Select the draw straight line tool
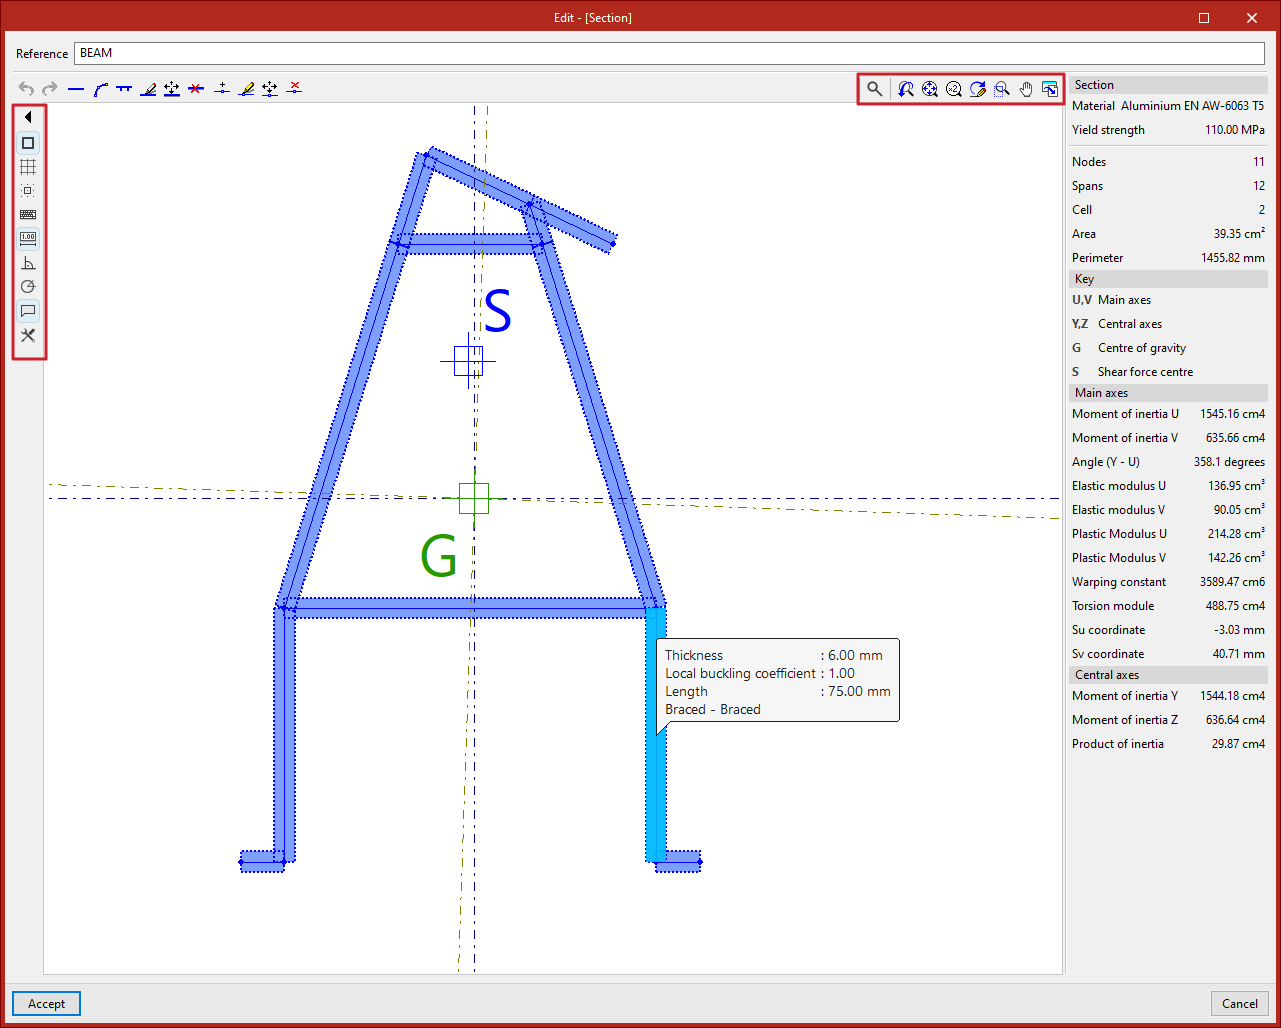 pyautogui.click(x=76, y=89)
